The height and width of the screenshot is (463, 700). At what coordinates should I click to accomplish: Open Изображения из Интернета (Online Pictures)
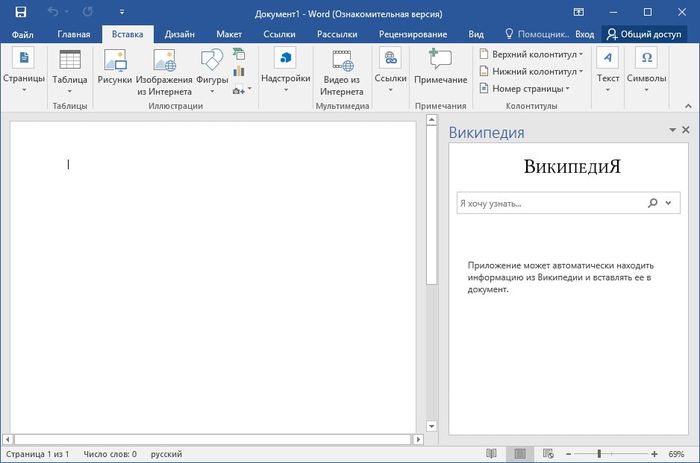point(164,61)
